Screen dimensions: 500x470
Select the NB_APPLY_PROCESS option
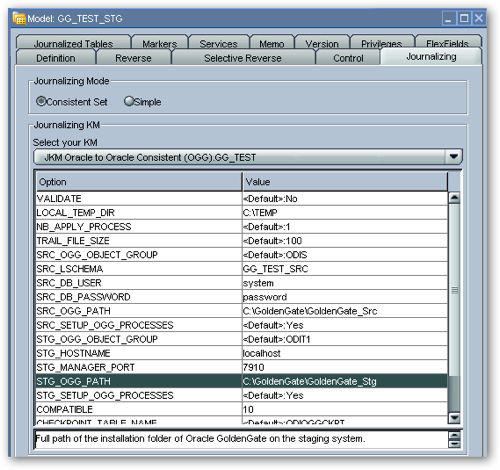tap(139, 227)
